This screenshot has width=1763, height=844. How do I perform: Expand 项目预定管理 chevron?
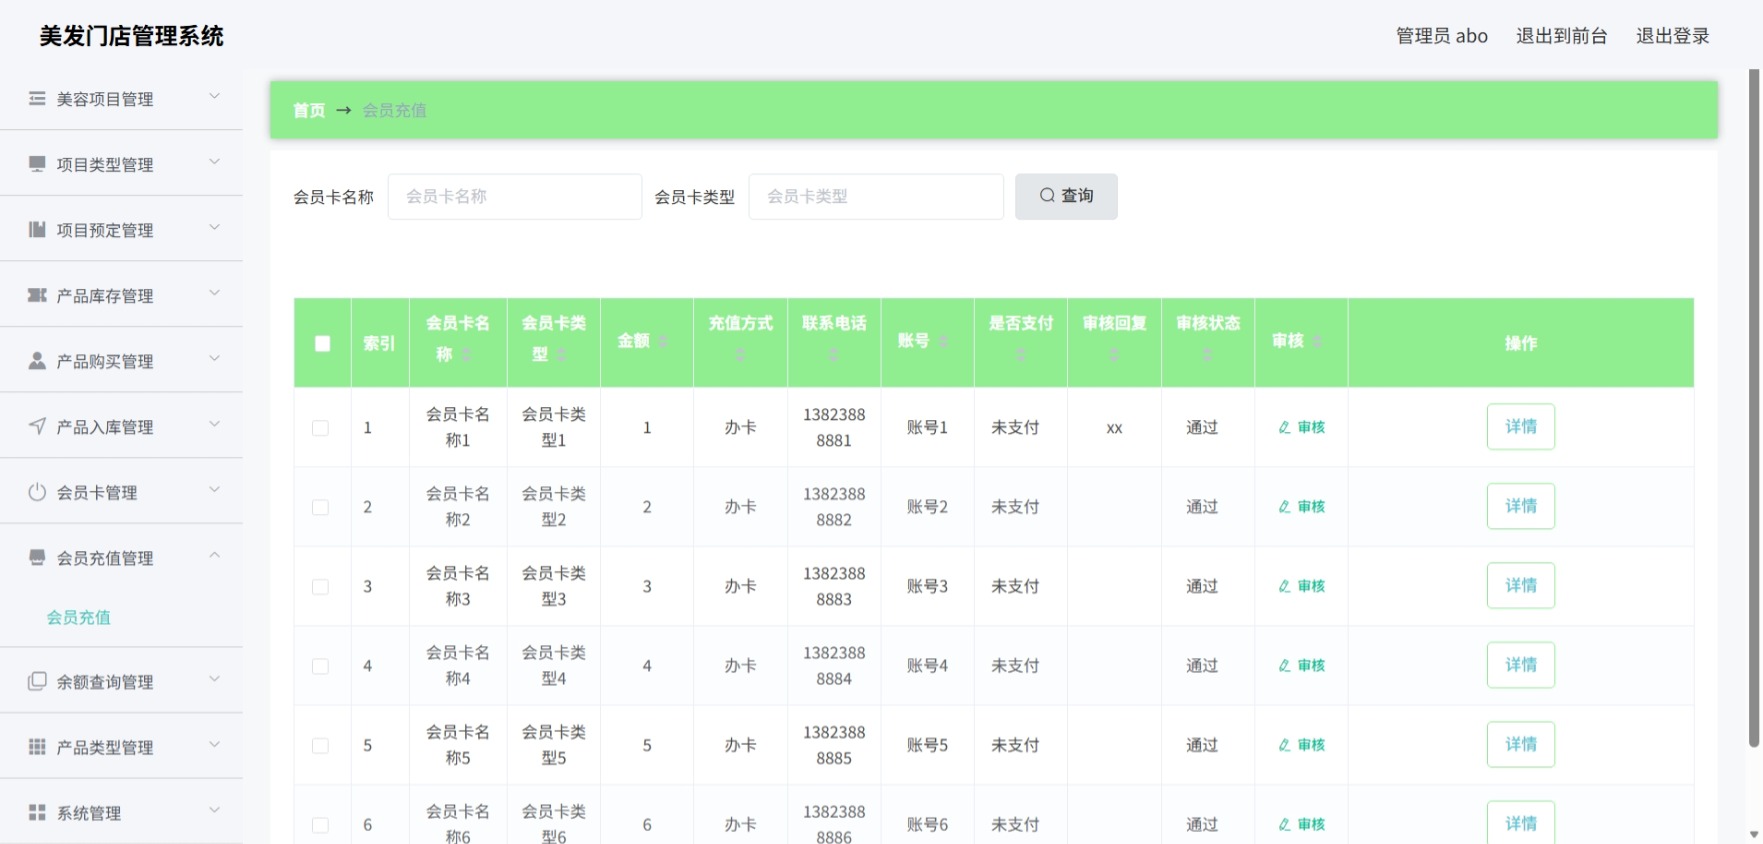pyautogui.click(x=214, y=227)
